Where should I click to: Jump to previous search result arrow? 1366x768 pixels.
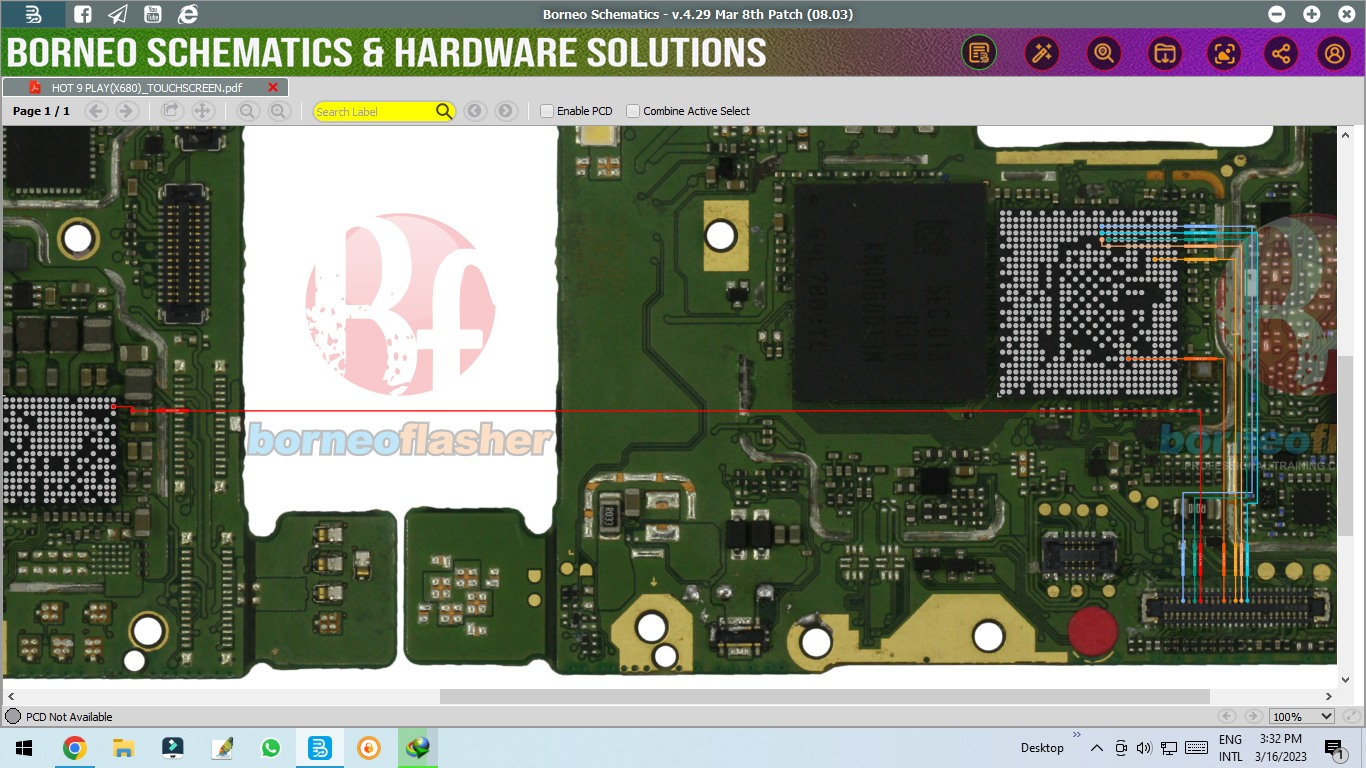click(475, 111)
